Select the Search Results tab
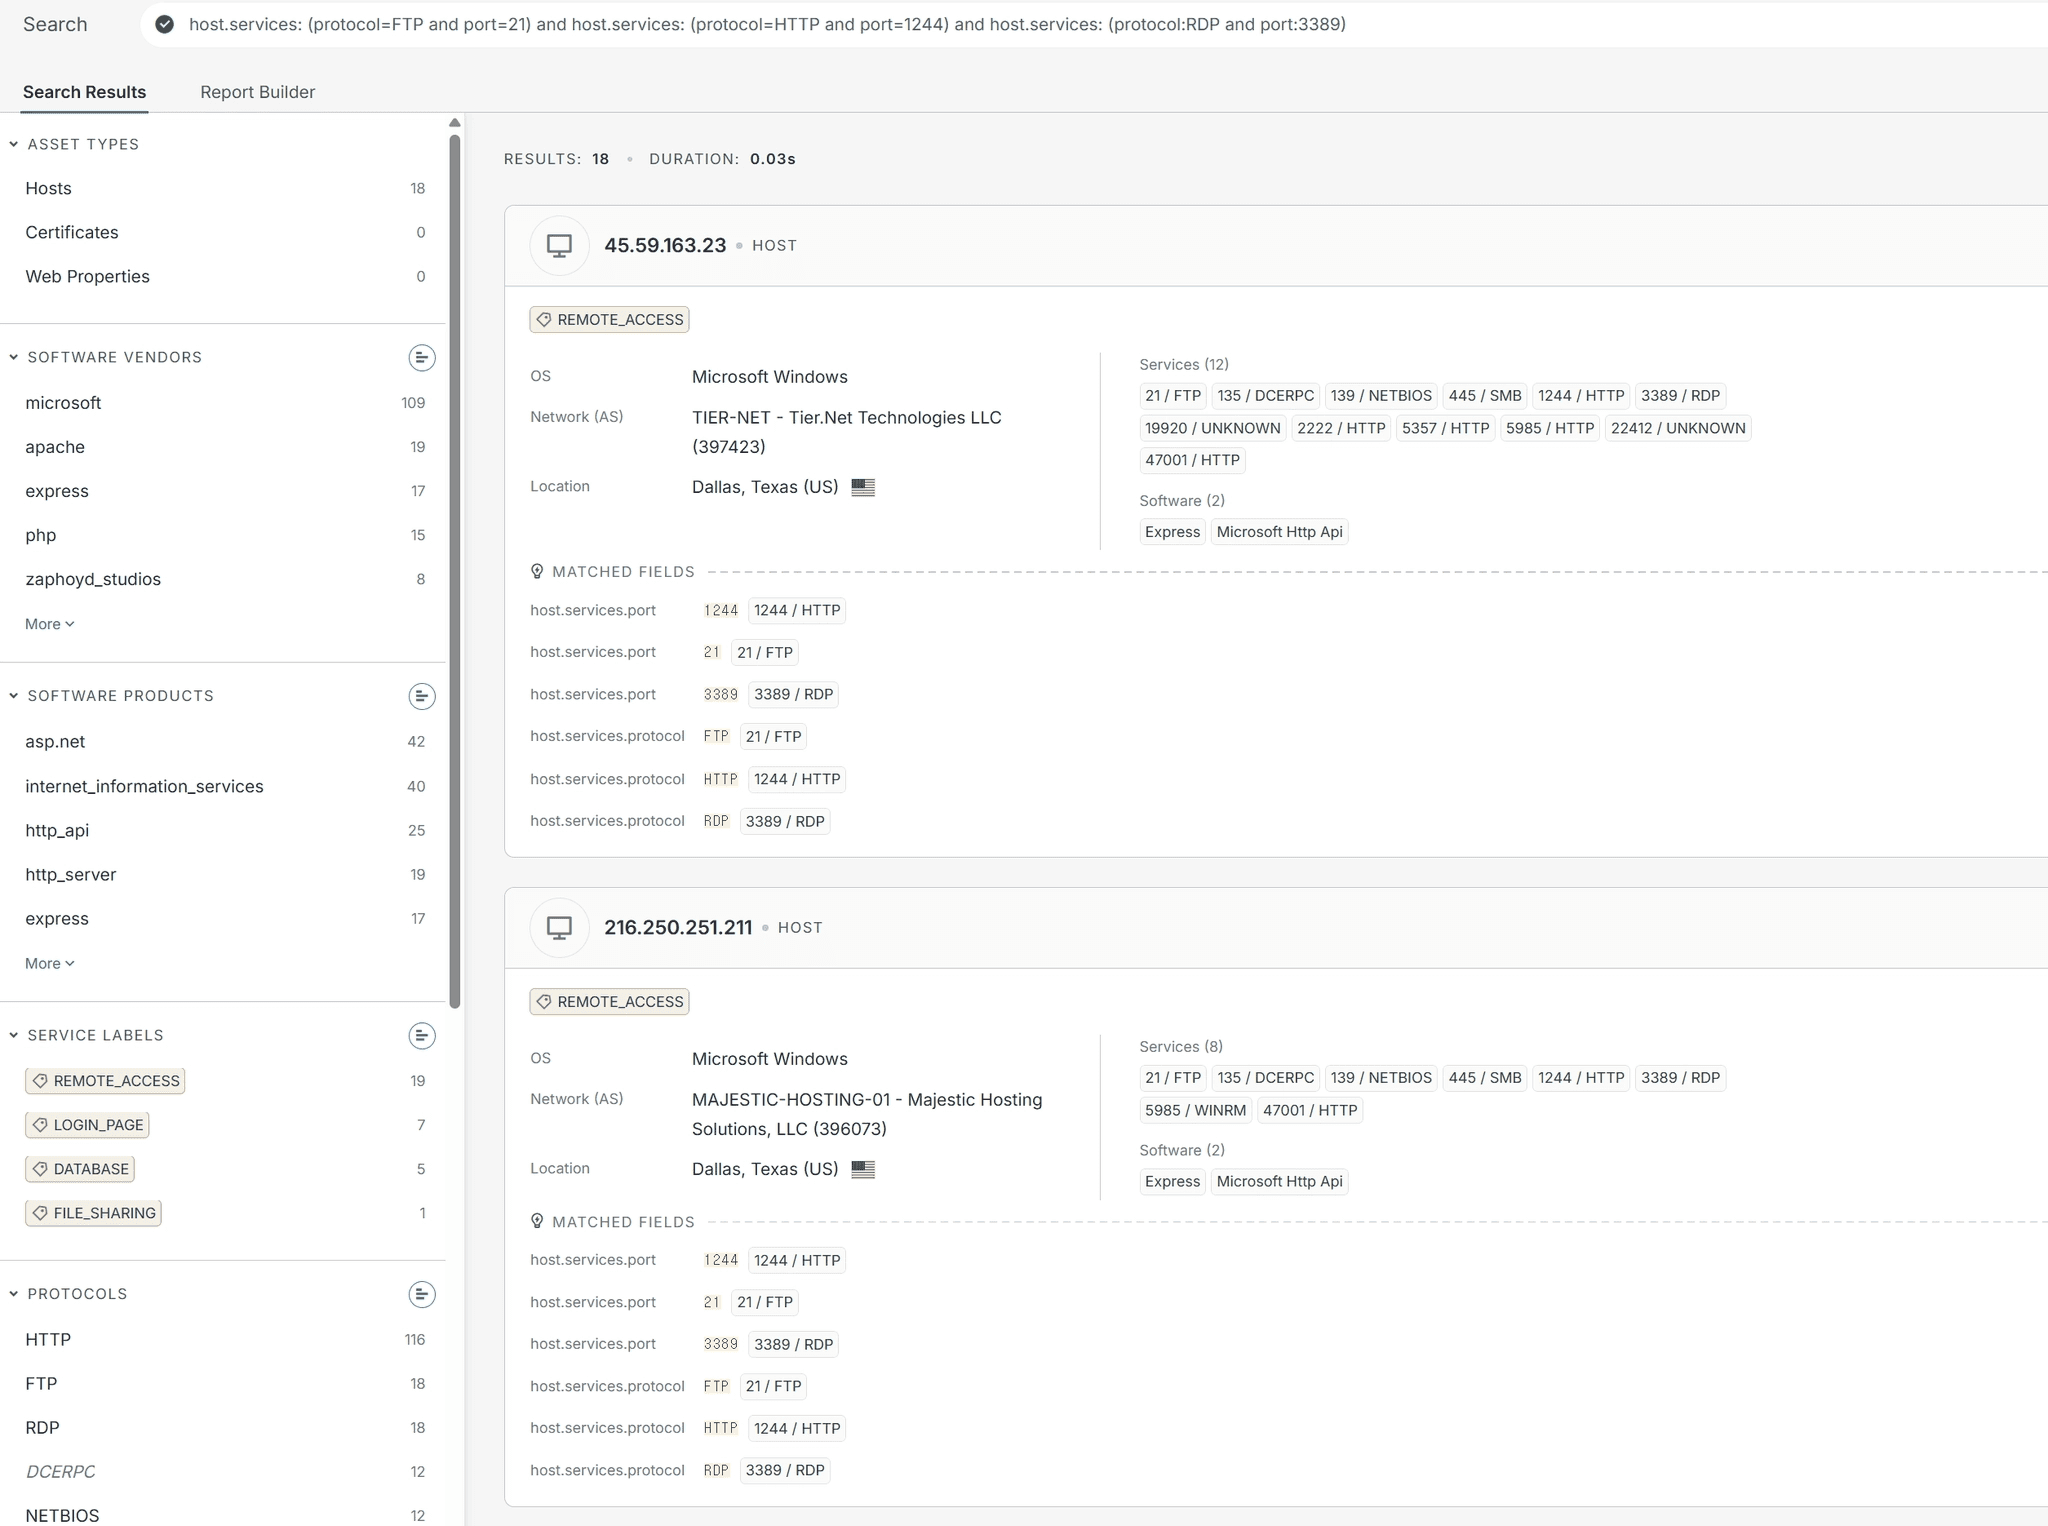Viewport: 2048px width, 1526px height. [84, 91]
